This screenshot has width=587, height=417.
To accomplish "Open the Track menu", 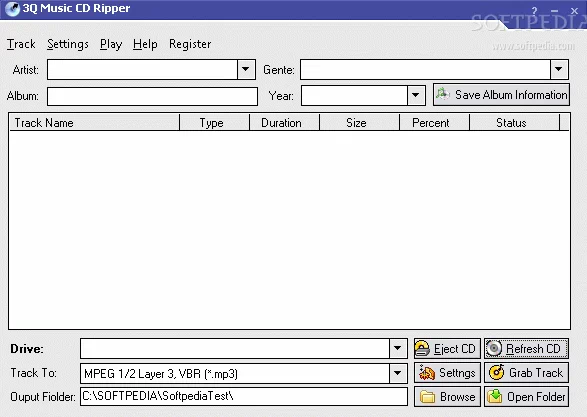I will (x=21, y=44).
